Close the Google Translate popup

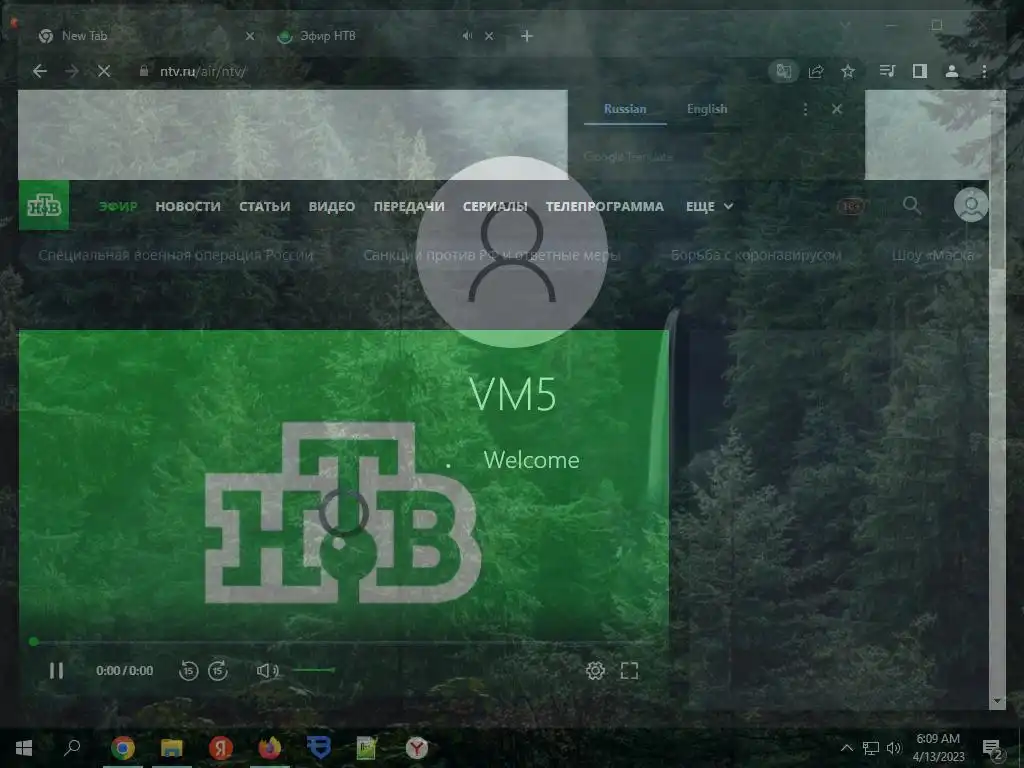(837, 109)
